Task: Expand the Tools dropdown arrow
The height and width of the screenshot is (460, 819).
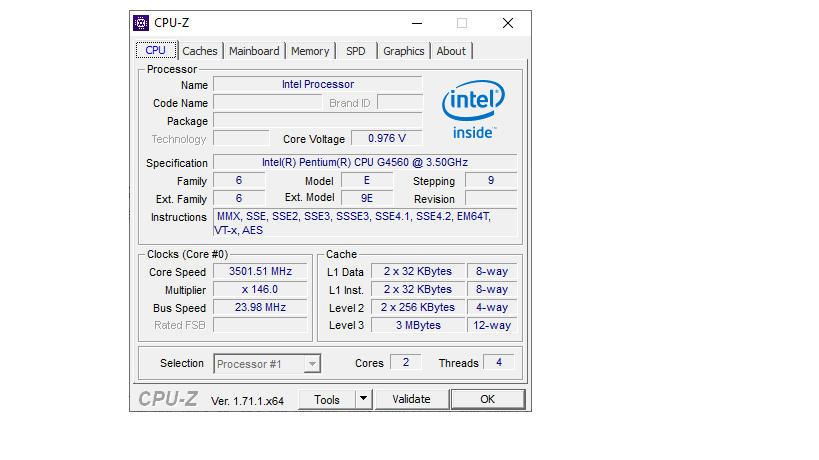Action: click(364, 399)
